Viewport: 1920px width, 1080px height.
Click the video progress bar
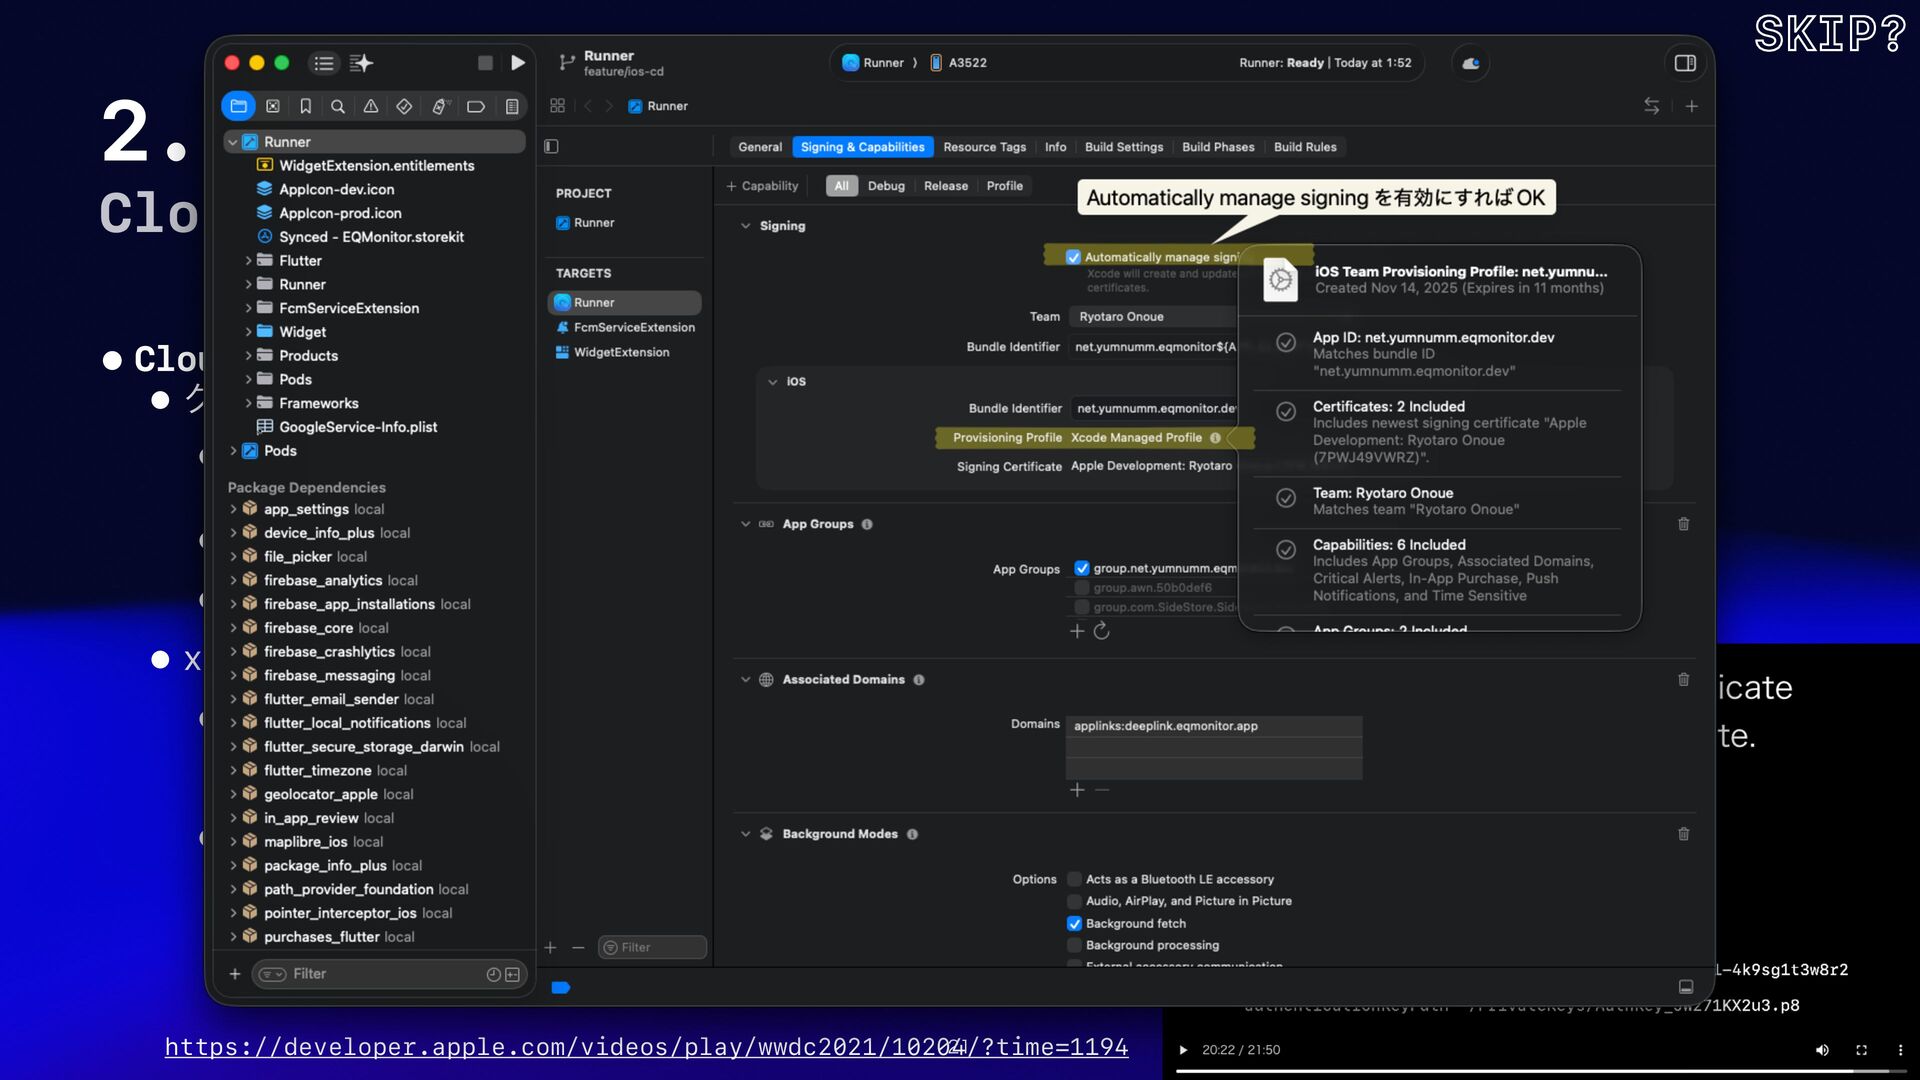pos(1500,1071)
